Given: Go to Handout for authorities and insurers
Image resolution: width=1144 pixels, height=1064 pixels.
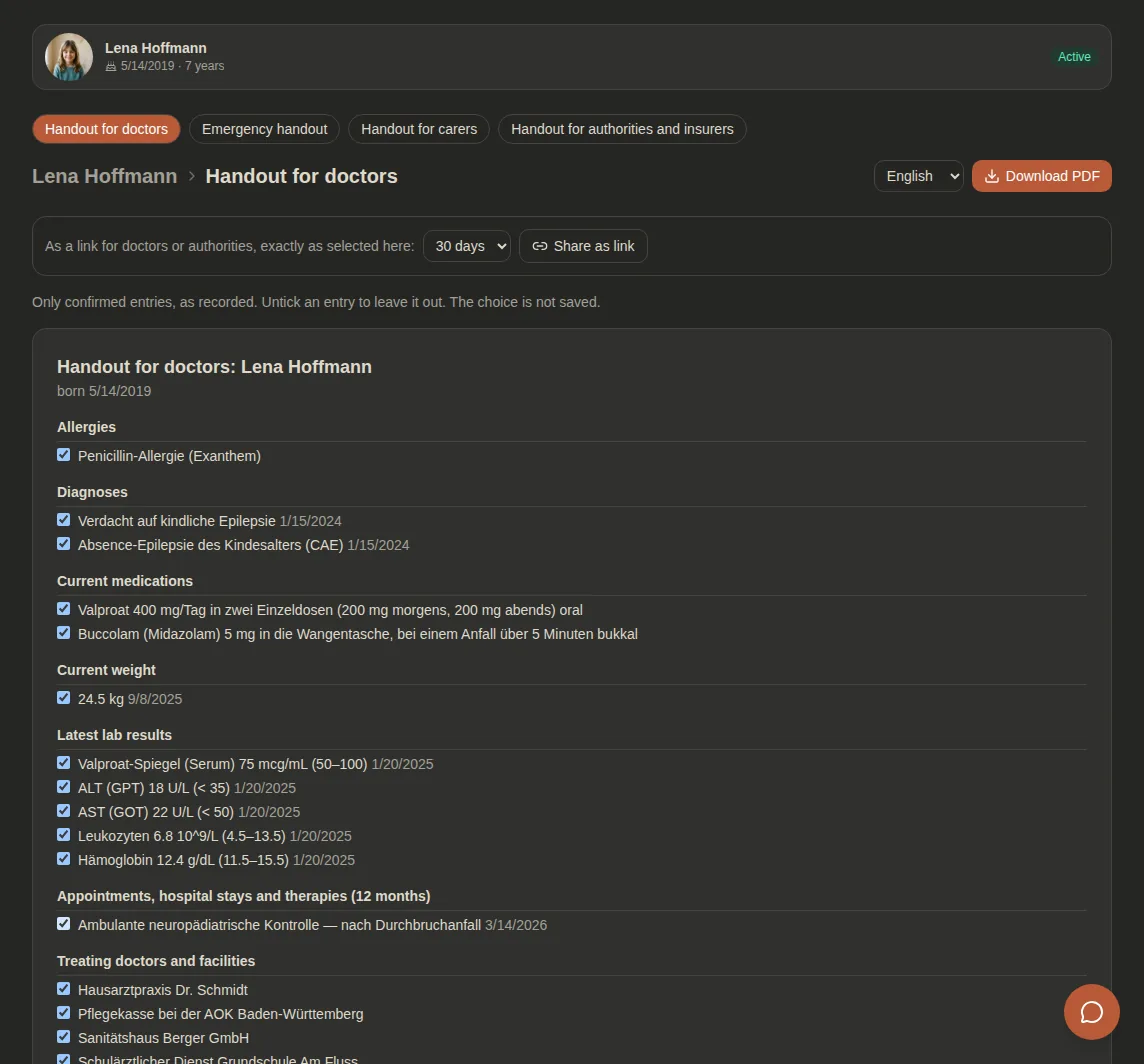Looking at the screenshot, I should coord(622,129).
